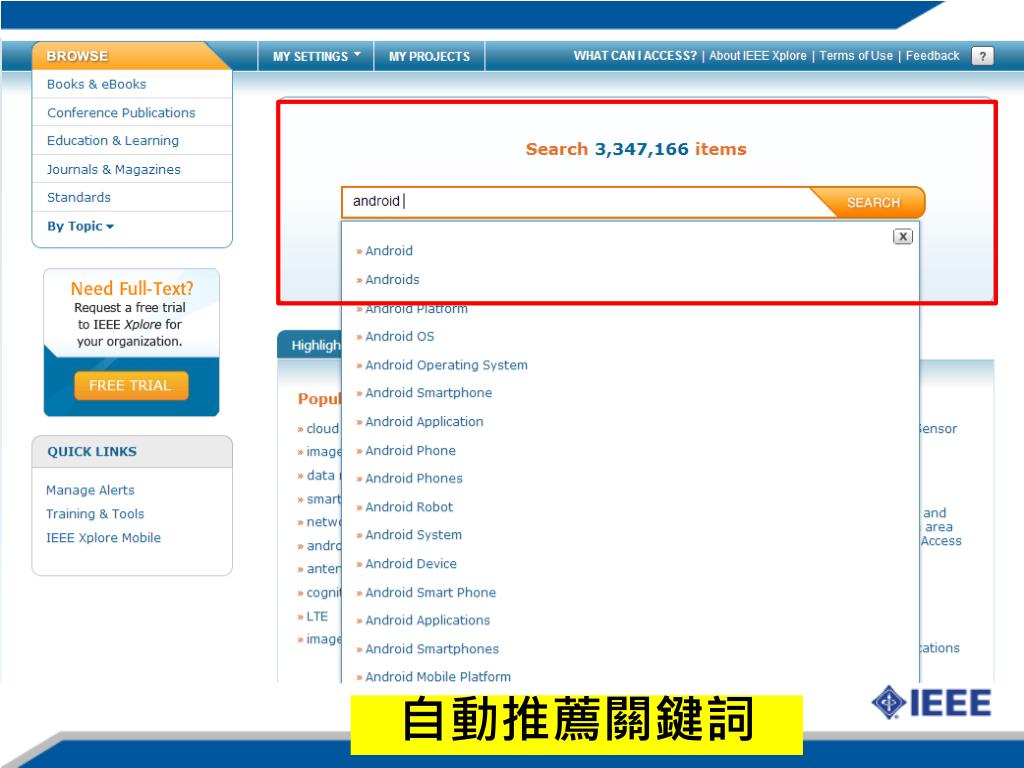1024x768 pixels.
Task: Open the MY SETTINGS dropdown menu
Action: (316, 56)
